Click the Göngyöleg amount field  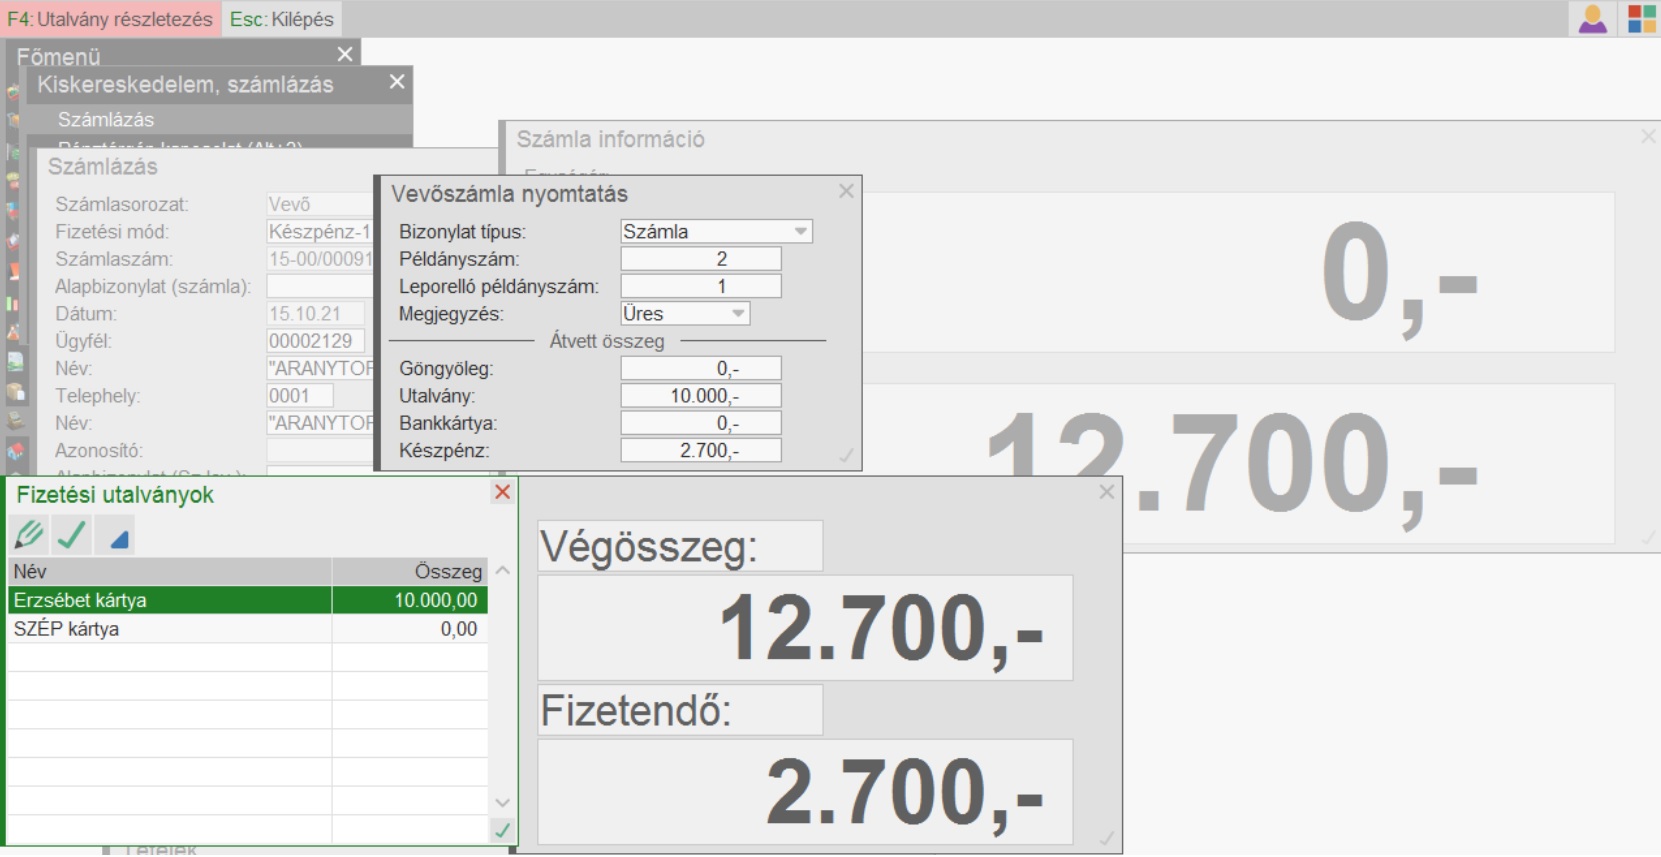point(701,369)
